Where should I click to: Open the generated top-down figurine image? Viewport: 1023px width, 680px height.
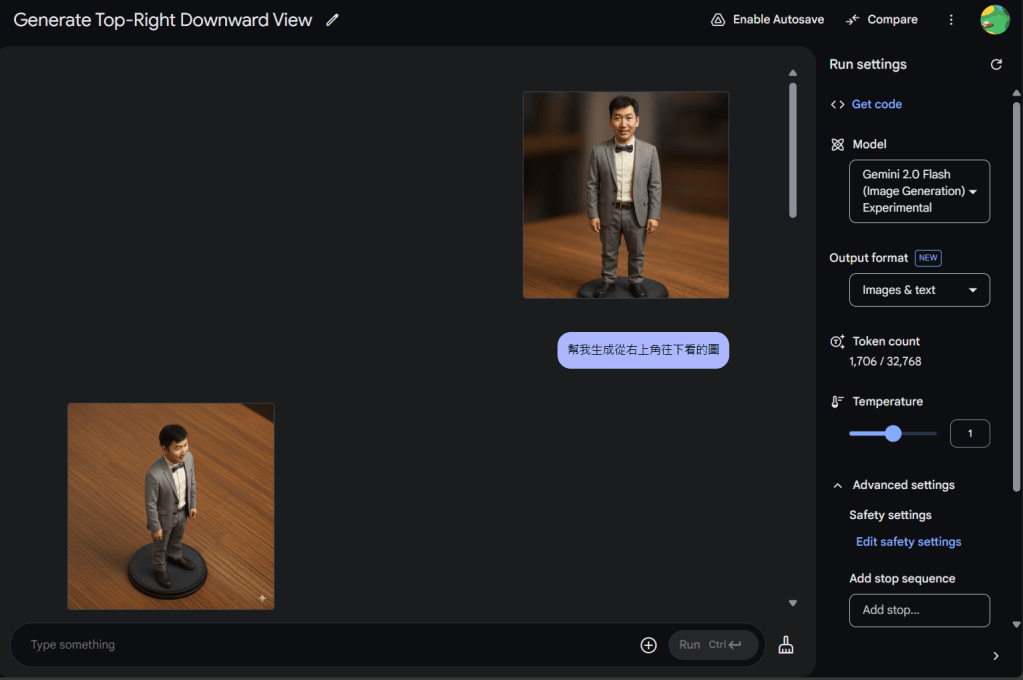coord(171,506)
